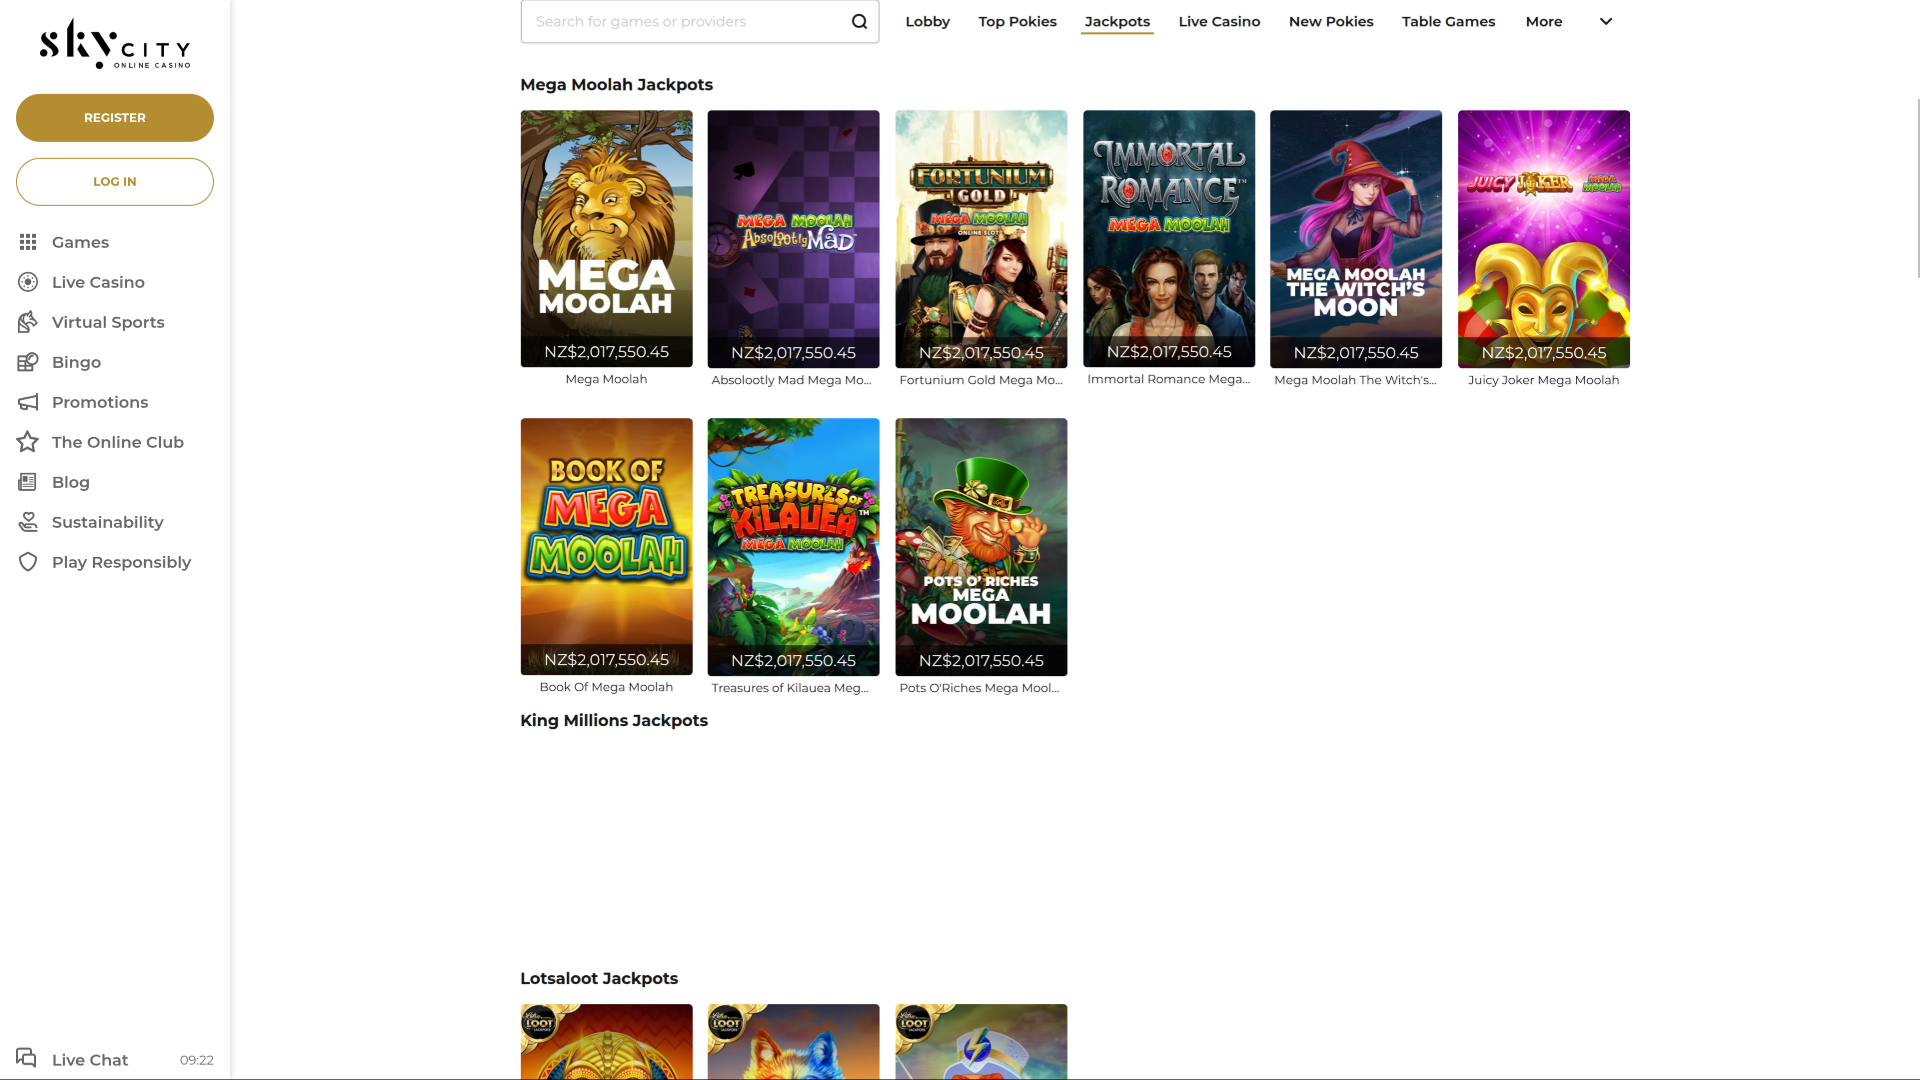Open the More menu in top navigation

[x=1543, y=21]
